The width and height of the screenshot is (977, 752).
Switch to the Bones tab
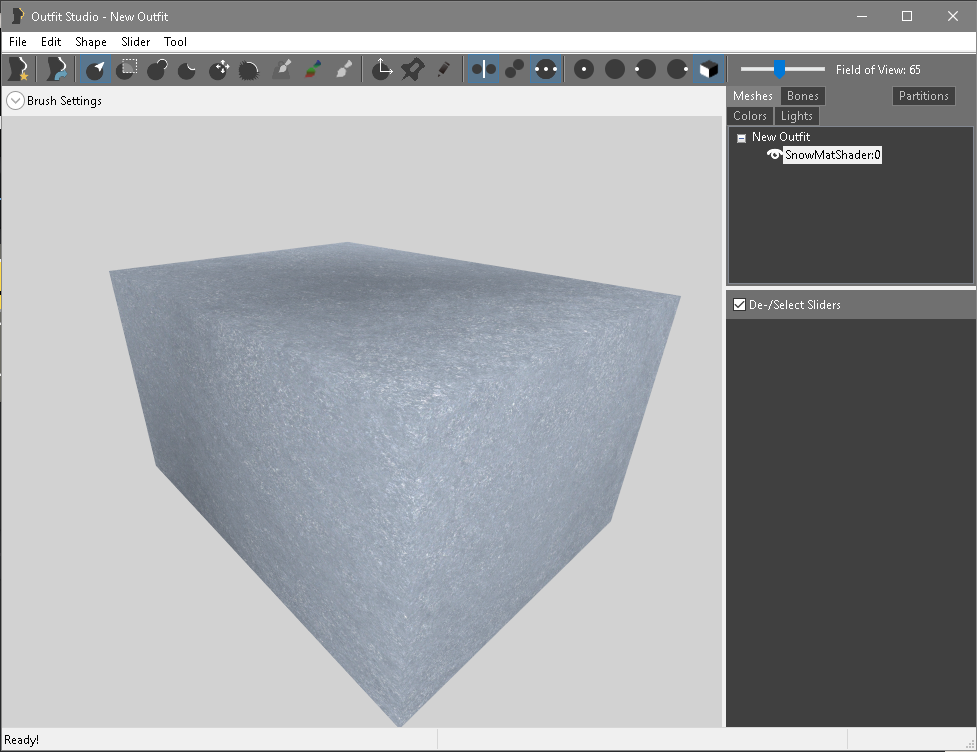coord(802,96)
